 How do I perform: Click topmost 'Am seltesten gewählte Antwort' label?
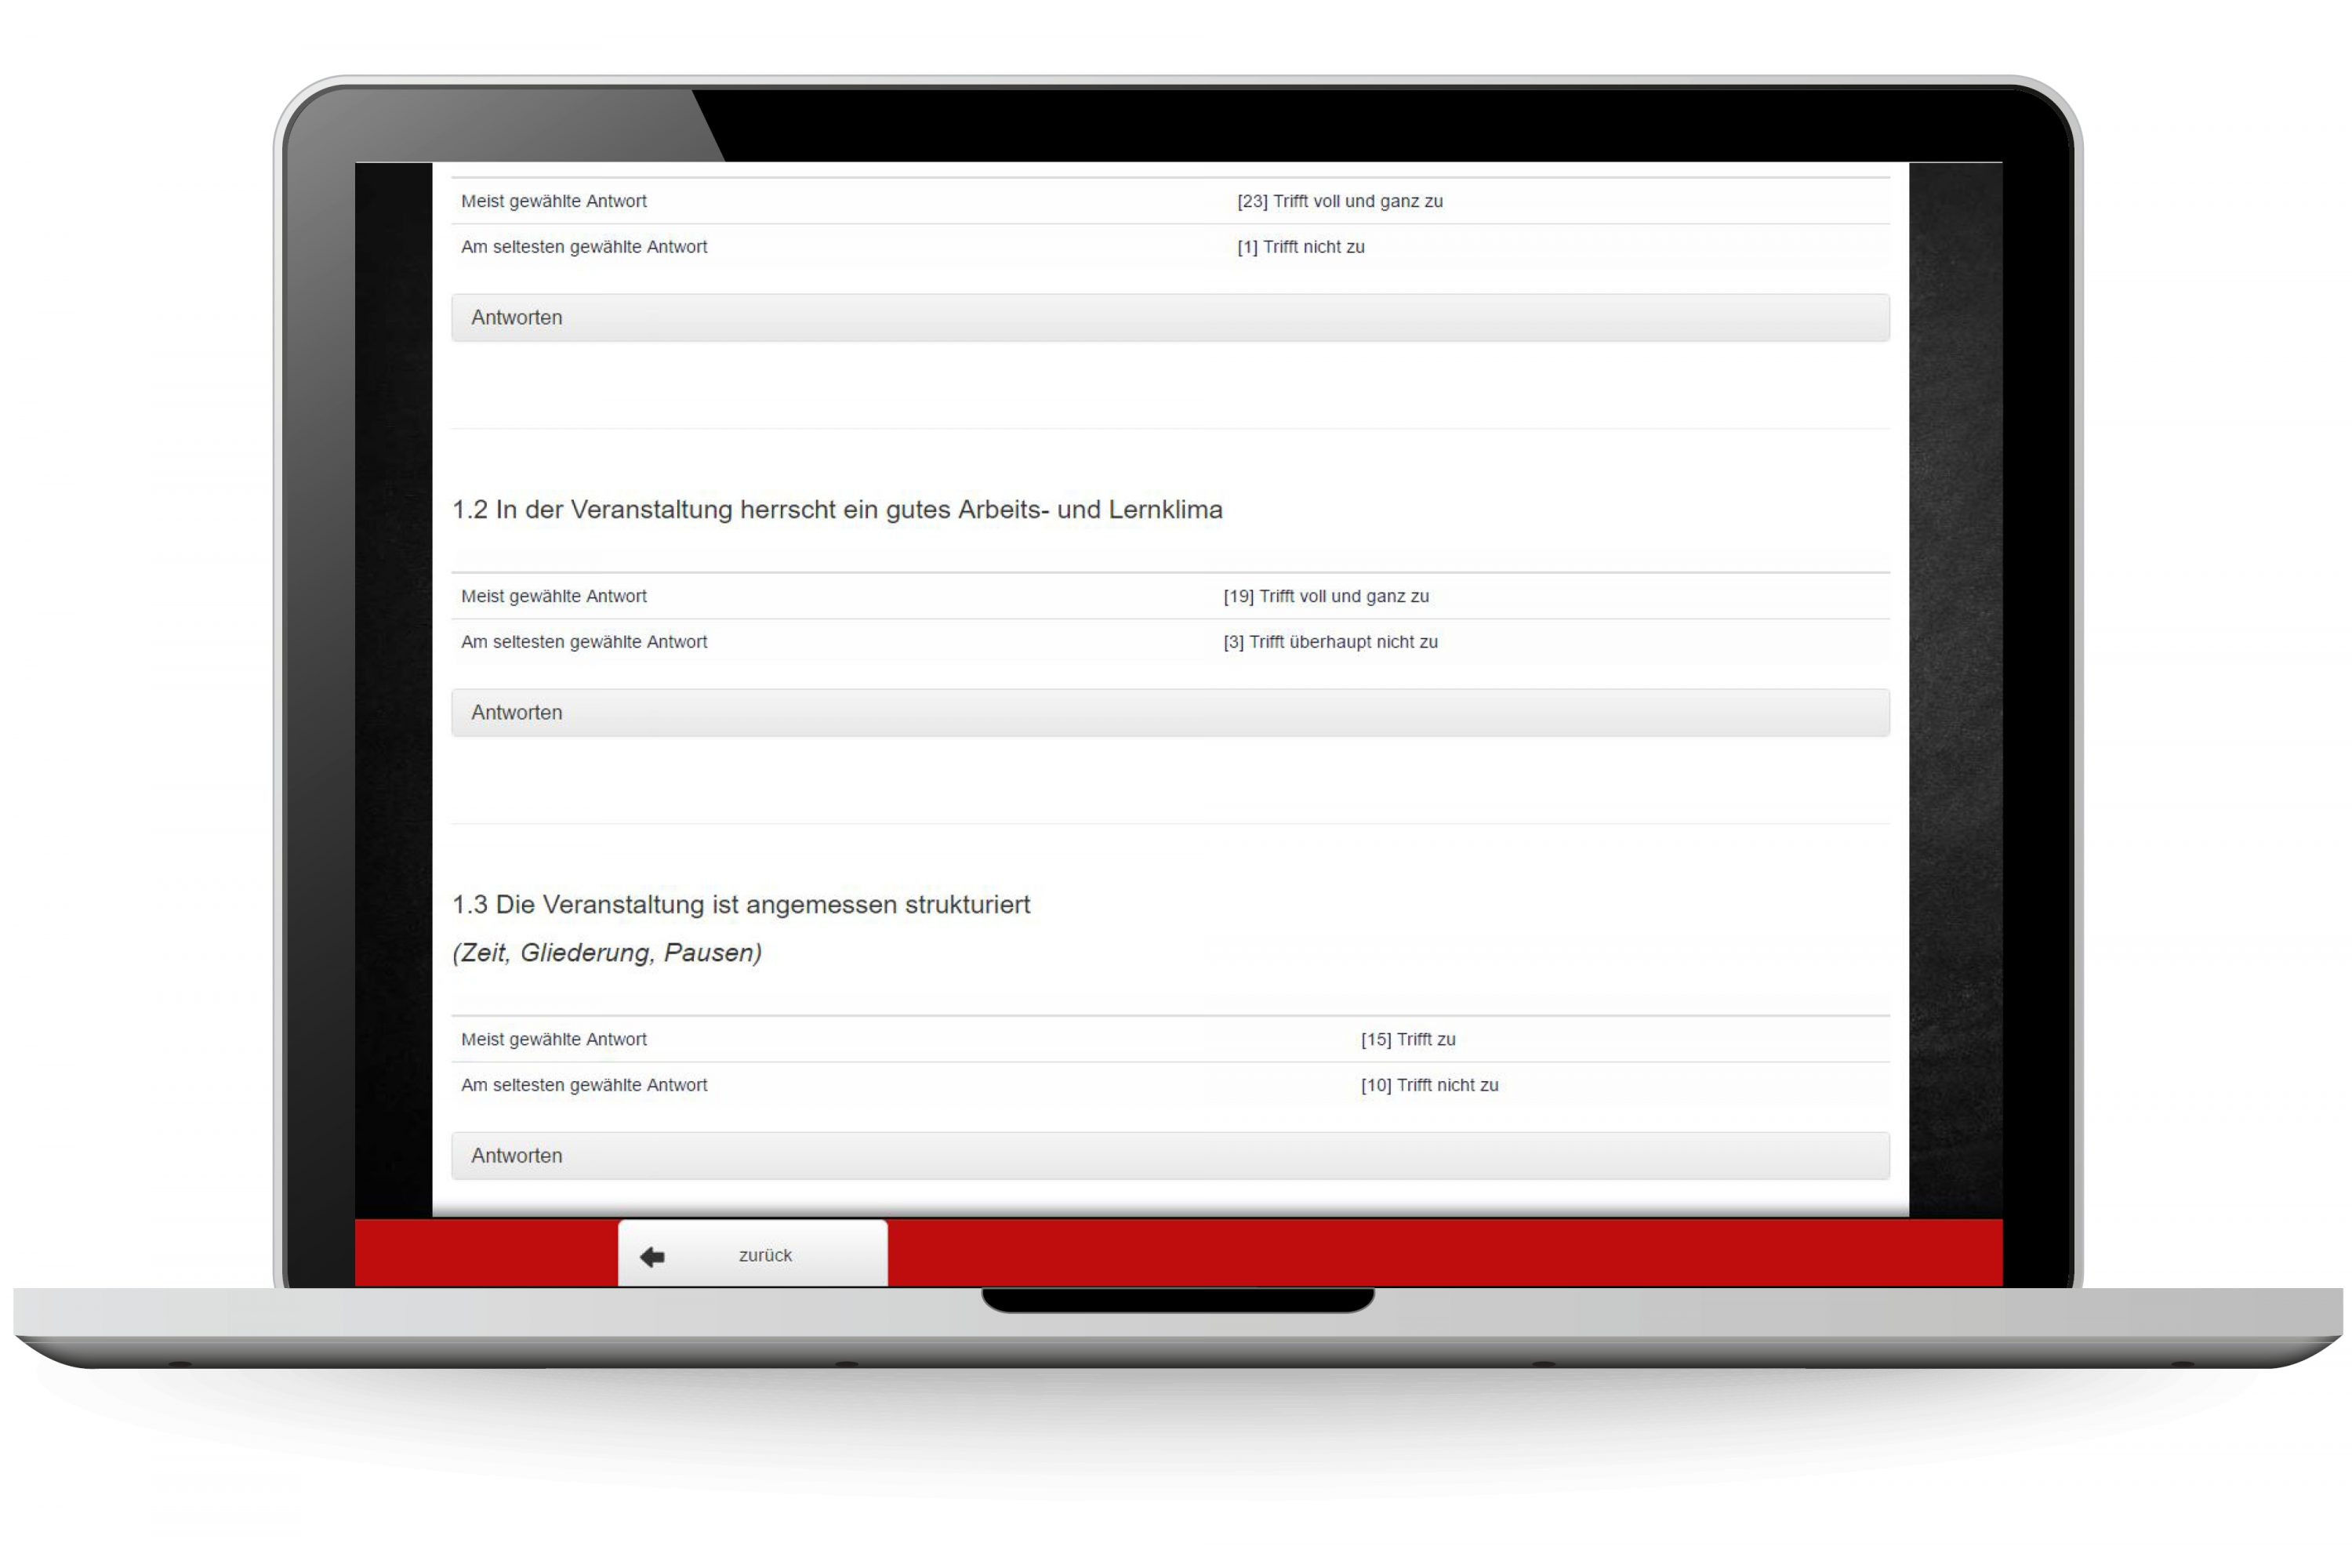coord(584,247)
